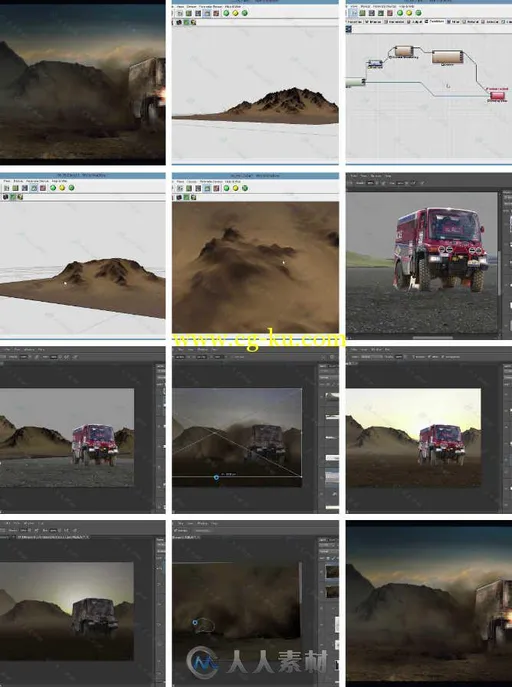The width and height of the screenshot is (512, 687).
Task: Open Window menu in diagonal-guides Photoshop window
Action: [x=202, y=349]
